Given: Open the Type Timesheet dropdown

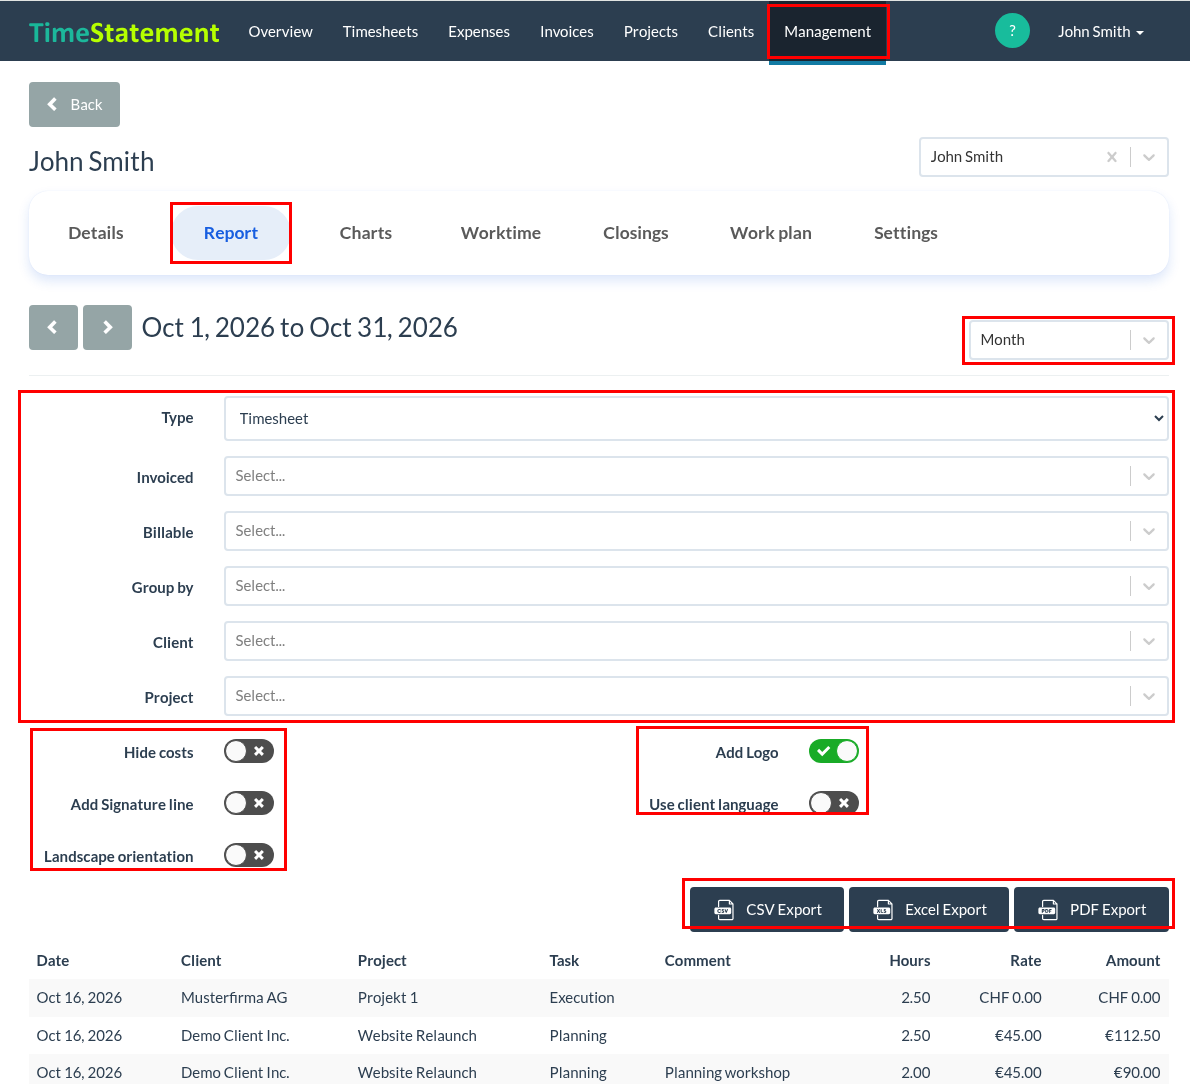Looking at the screenshot, I should pyautogui.click(x=696, y=418).
